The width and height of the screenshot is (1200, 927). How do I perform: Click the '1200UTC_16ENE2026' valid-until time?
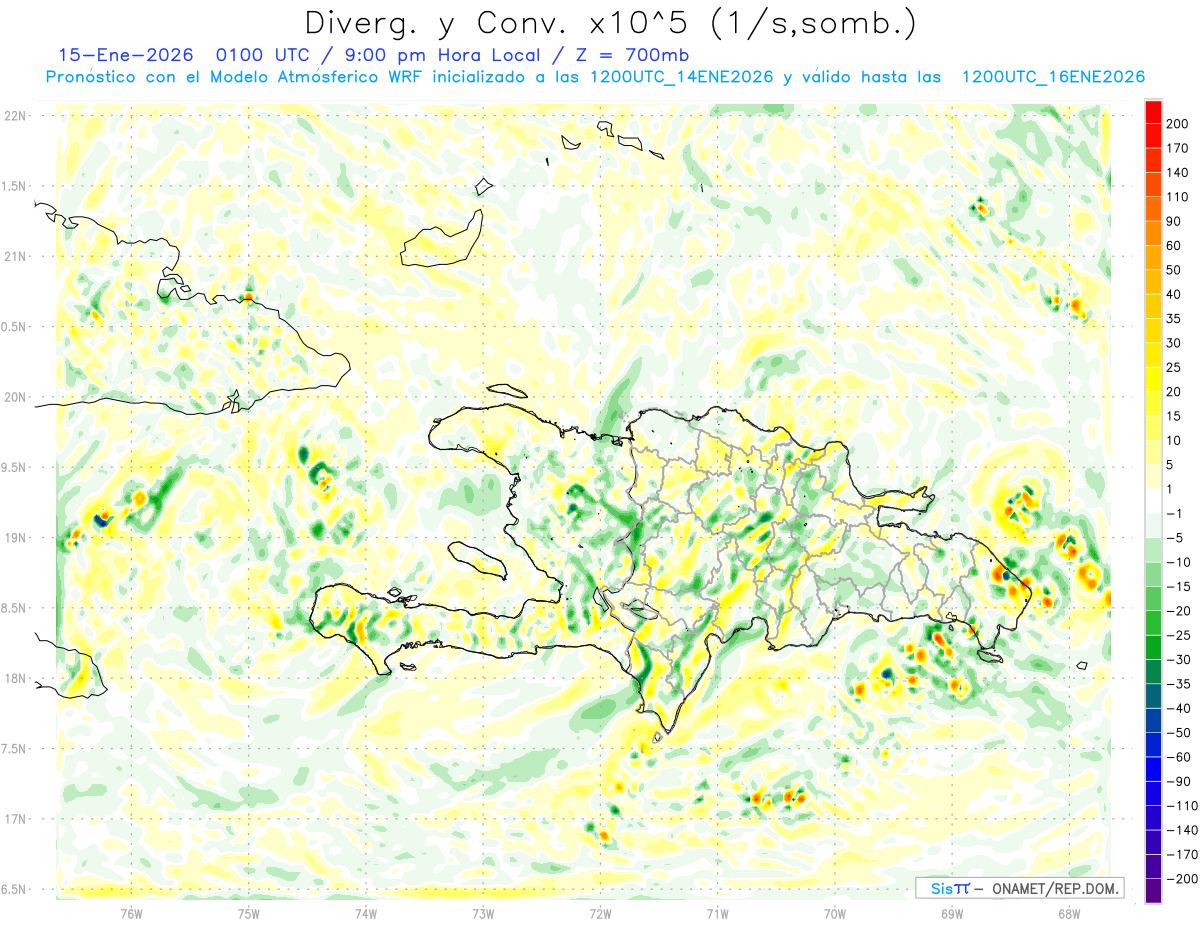tap(1052, 77)
